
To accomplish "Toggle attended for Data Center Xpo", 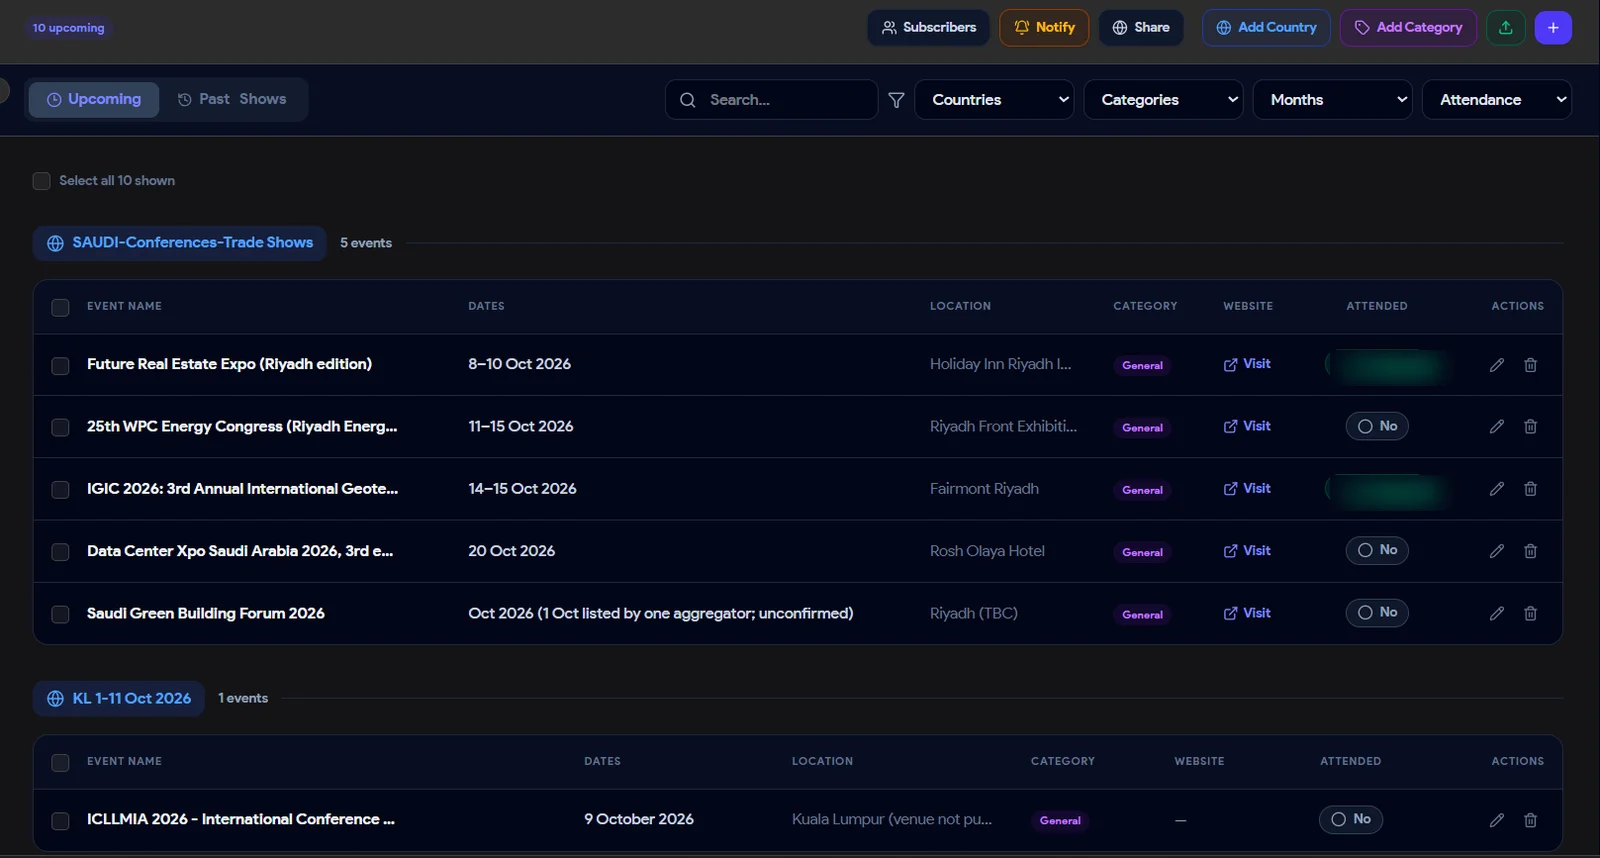I will tap(1377, 550).
